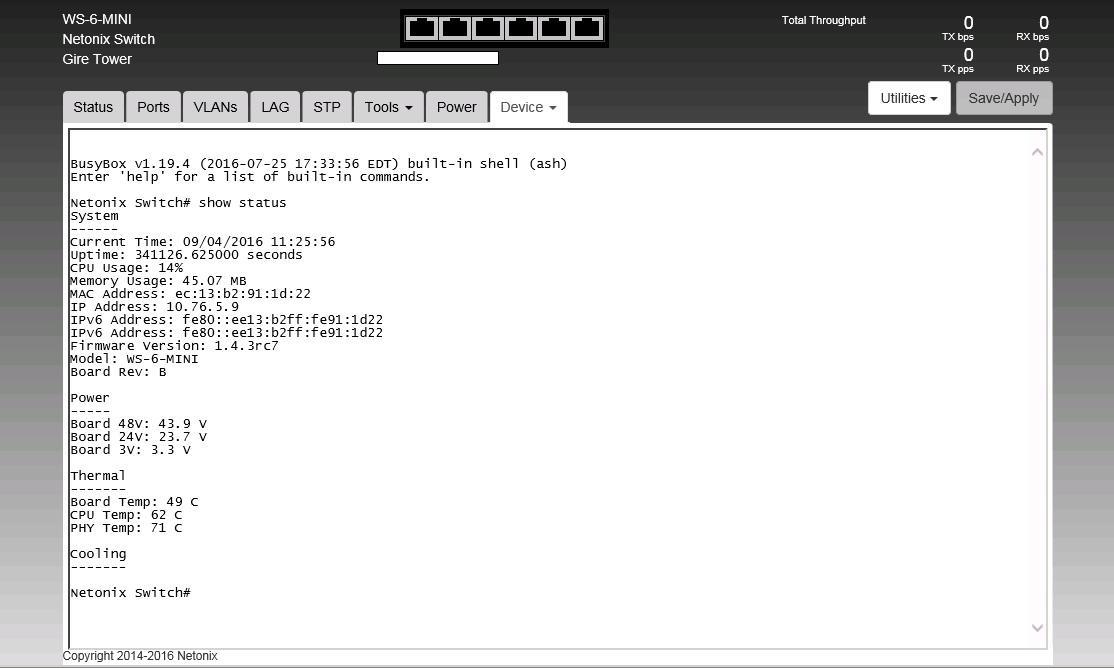The image size is (1114, 668).
Task: Click the fifth port icon in switch diagram
Action: [x=554, y=28]
